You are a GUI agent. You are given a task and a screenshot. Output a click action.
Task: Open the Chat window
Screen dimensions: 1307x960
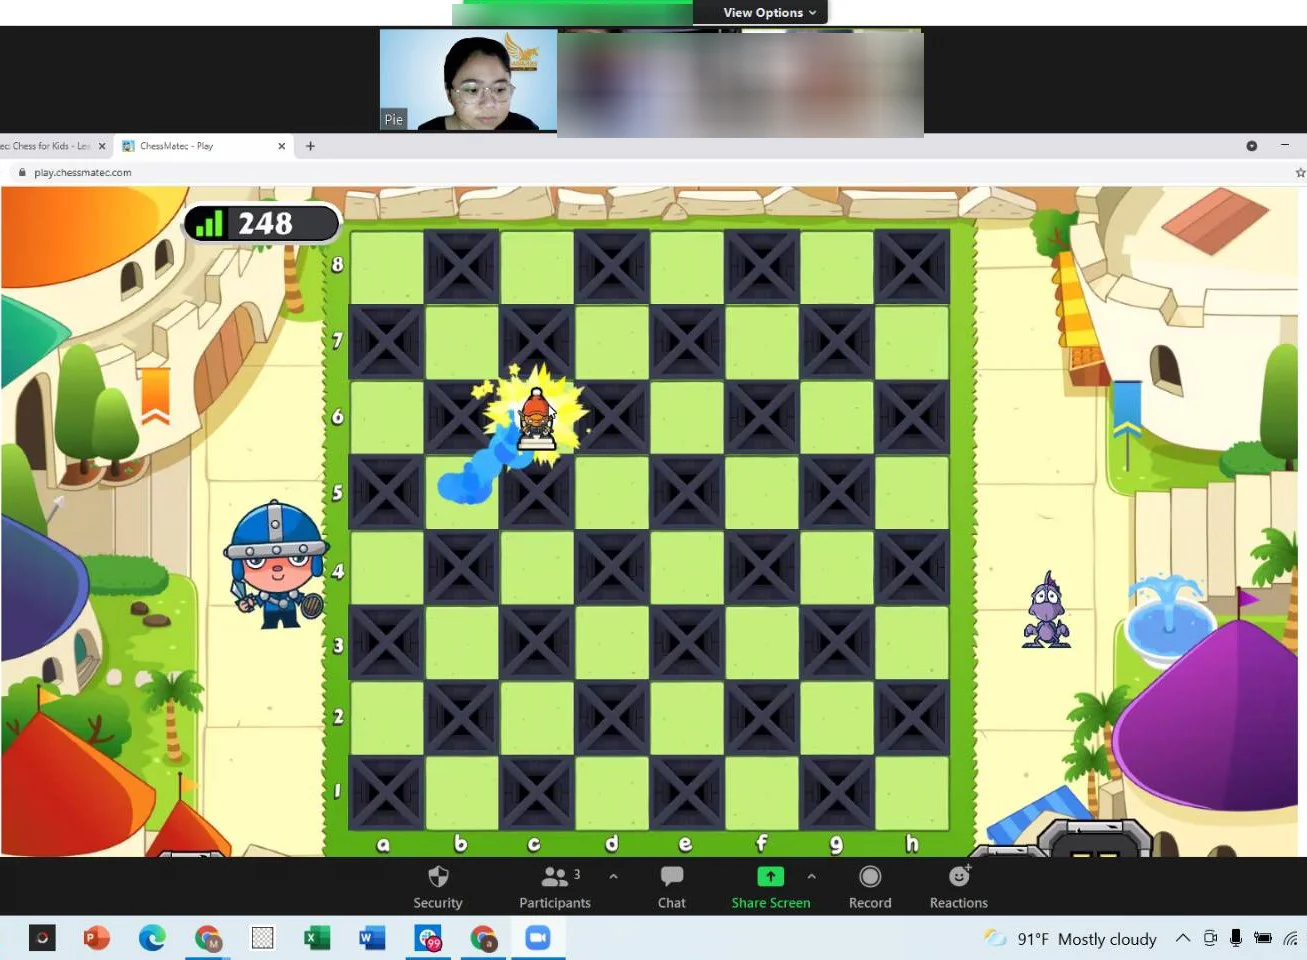coord(671,886)
